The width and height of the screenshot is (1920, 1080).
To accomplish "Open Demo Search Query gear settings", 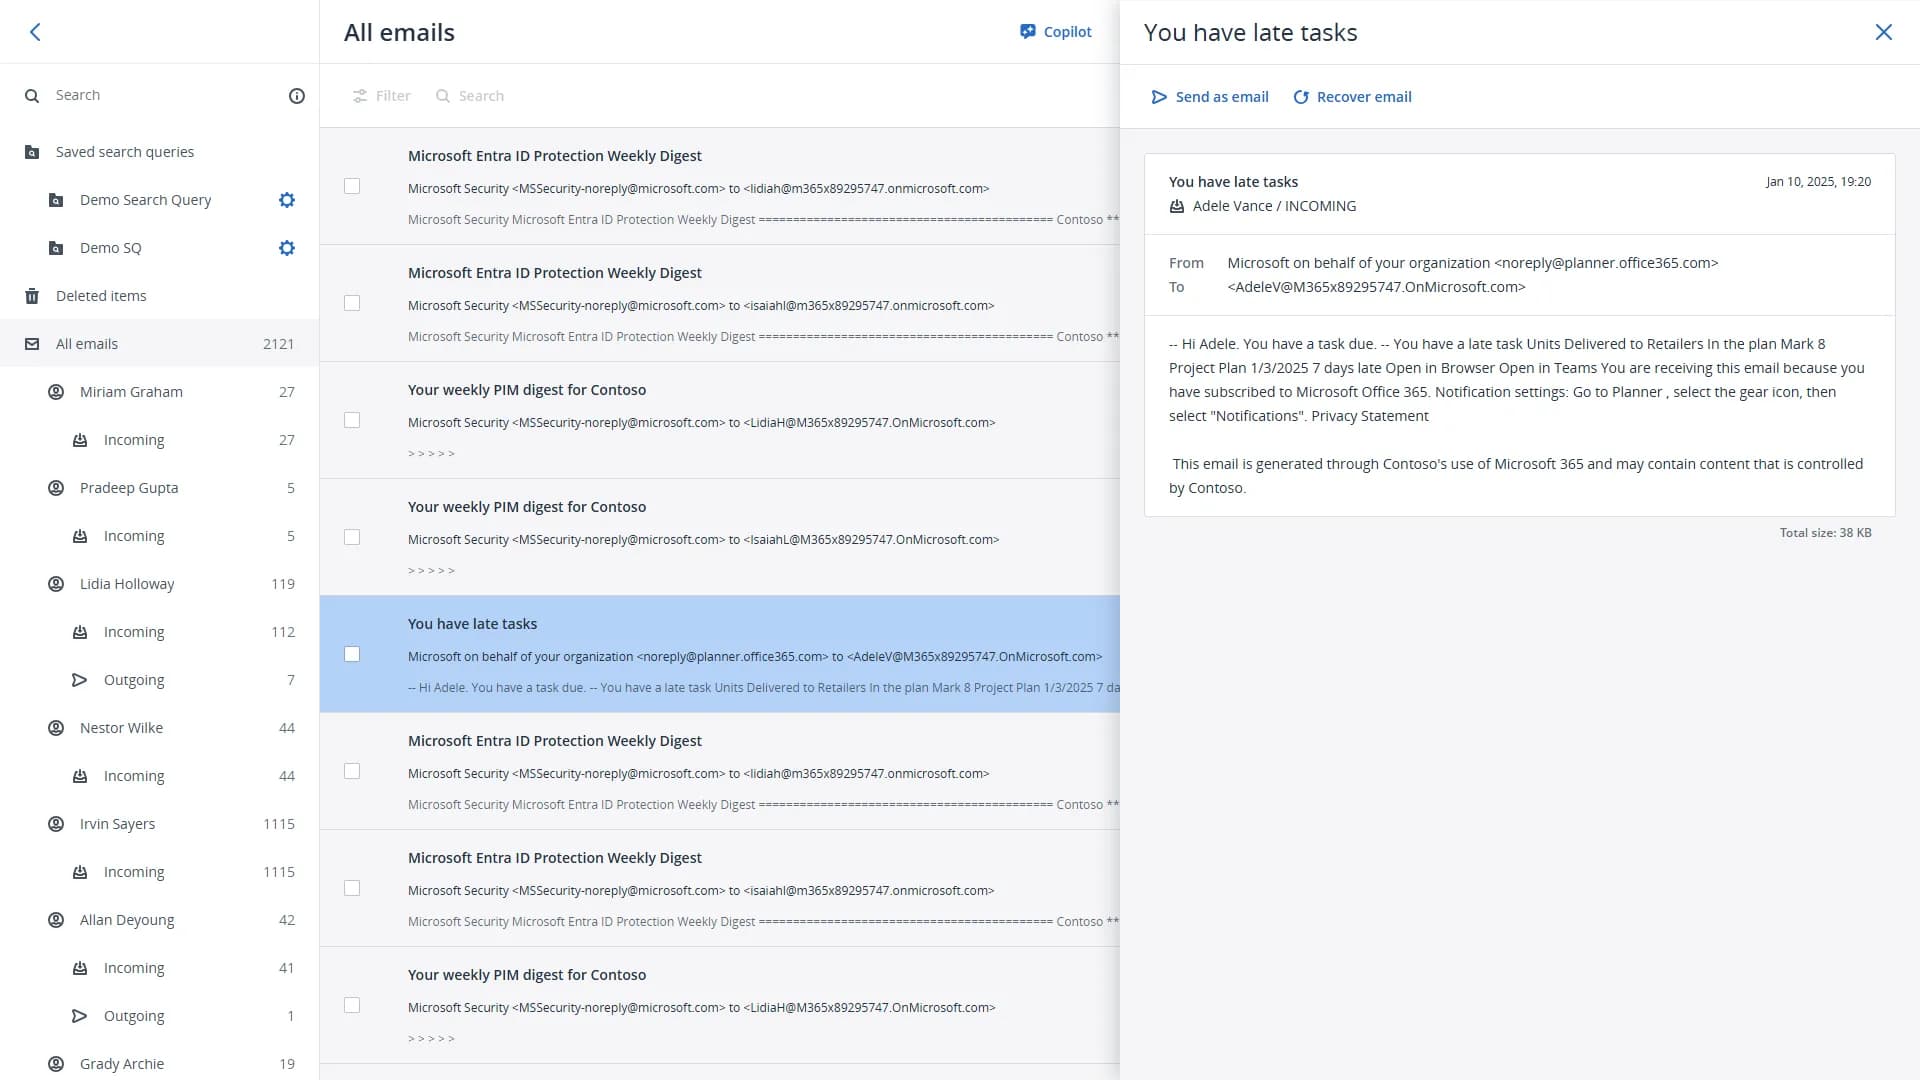I will [287, 200].
